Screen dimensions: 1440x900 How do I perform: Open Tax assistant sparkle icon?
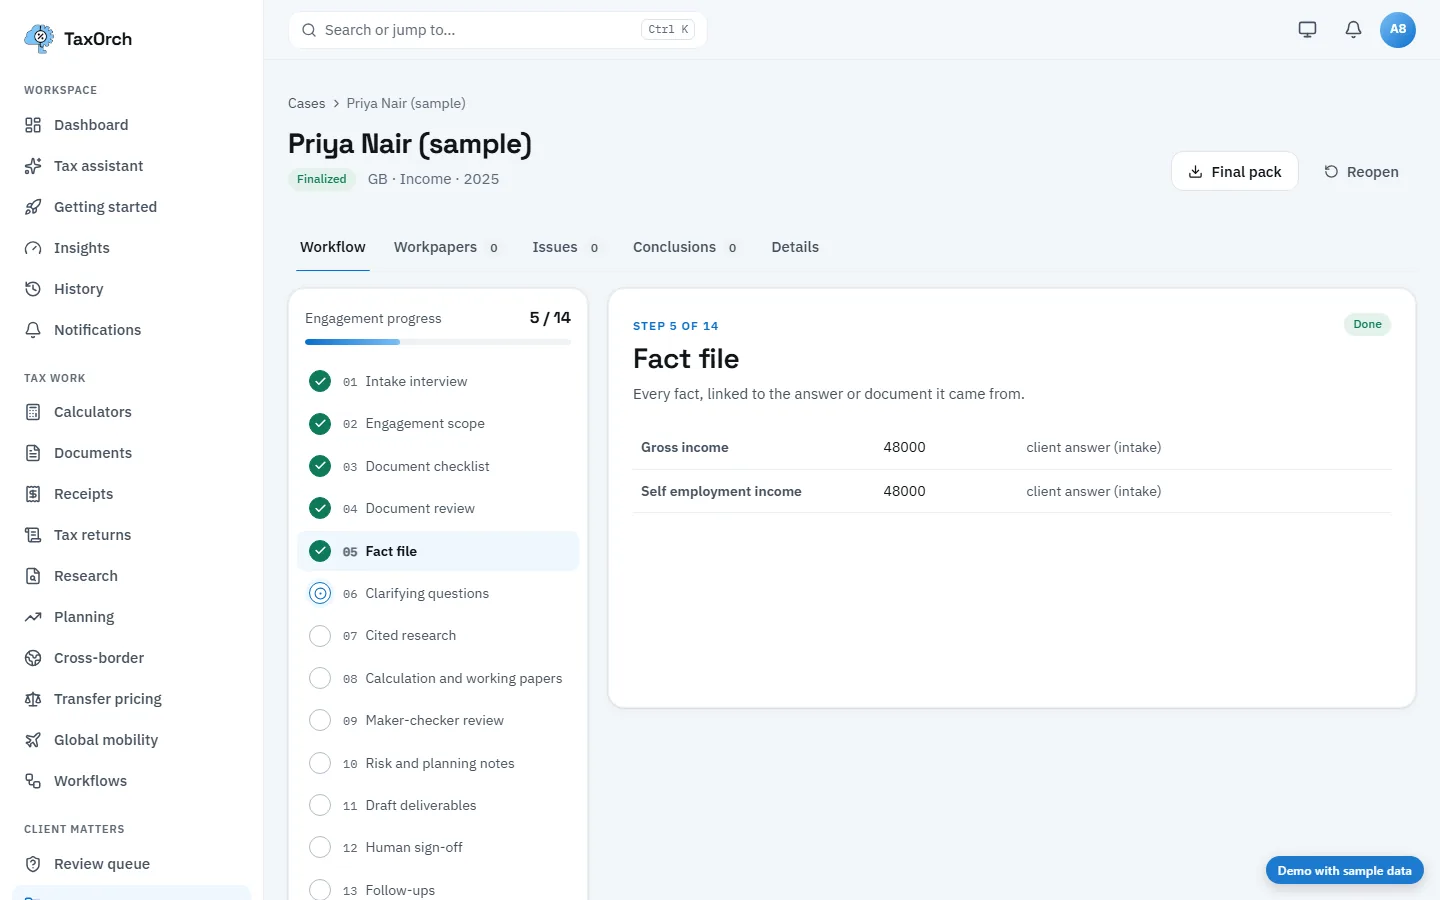click(x=33, y=166)
